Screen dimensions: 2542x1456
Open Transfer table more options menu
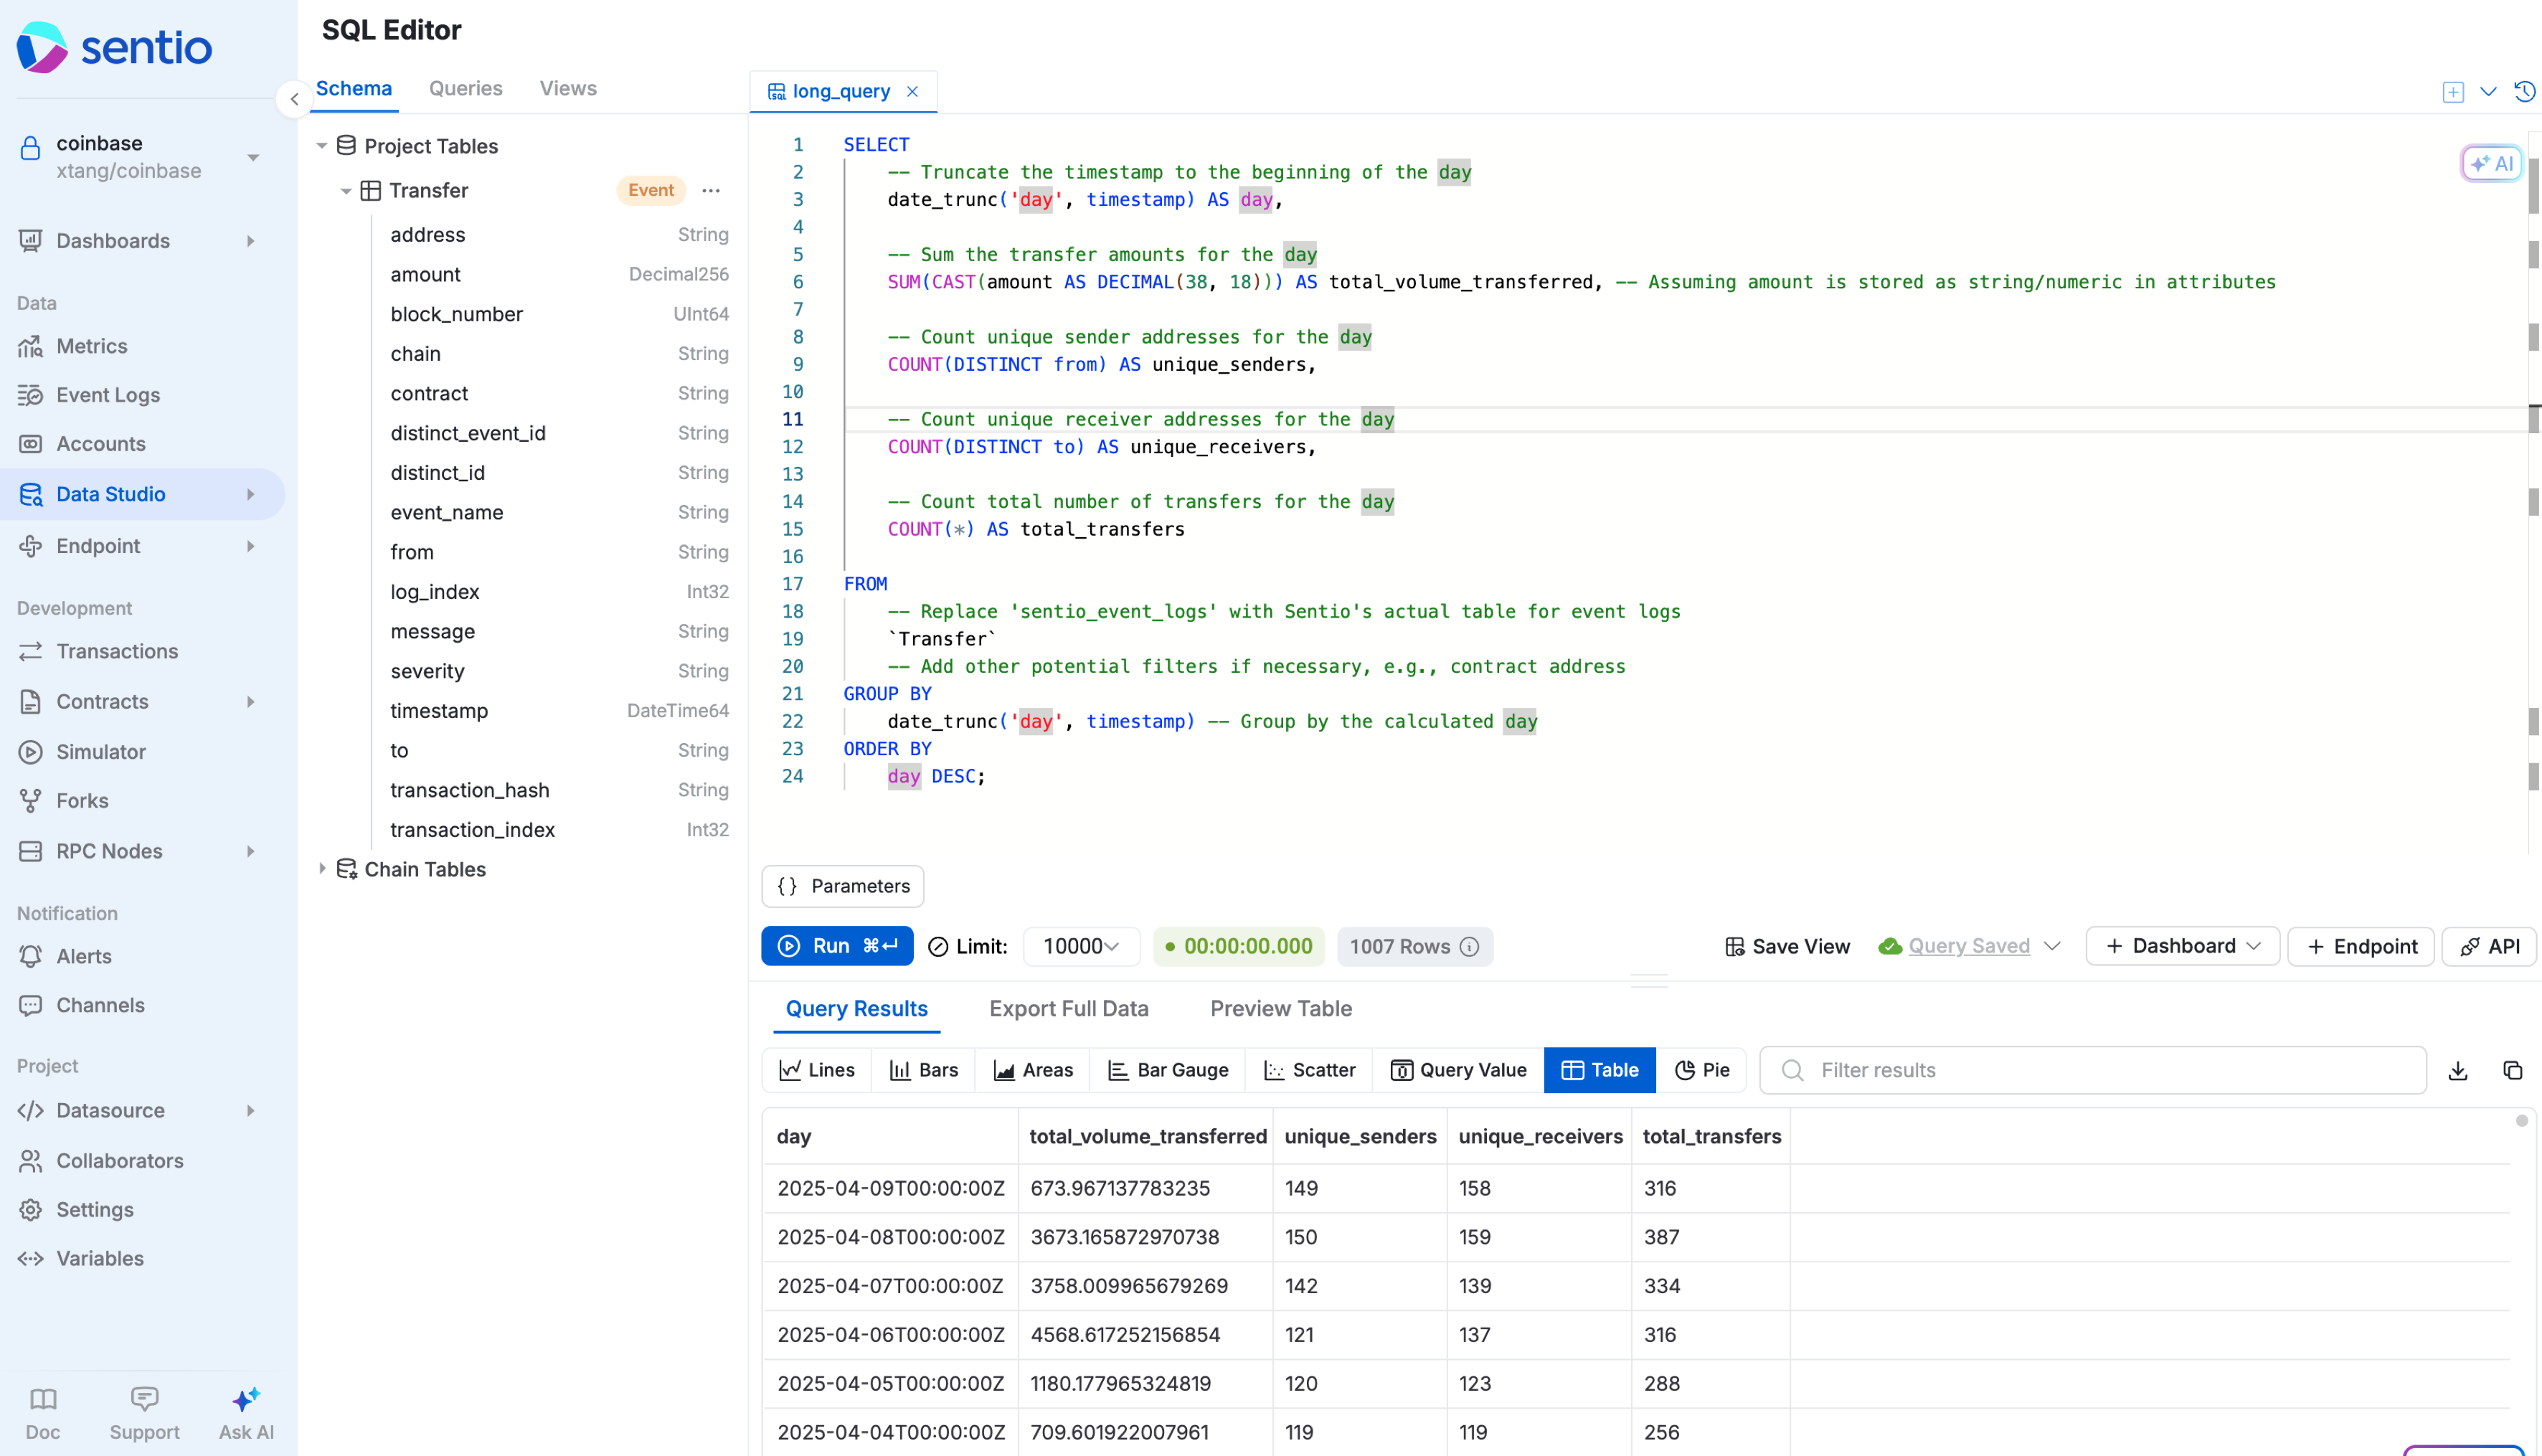click(711, 190)
